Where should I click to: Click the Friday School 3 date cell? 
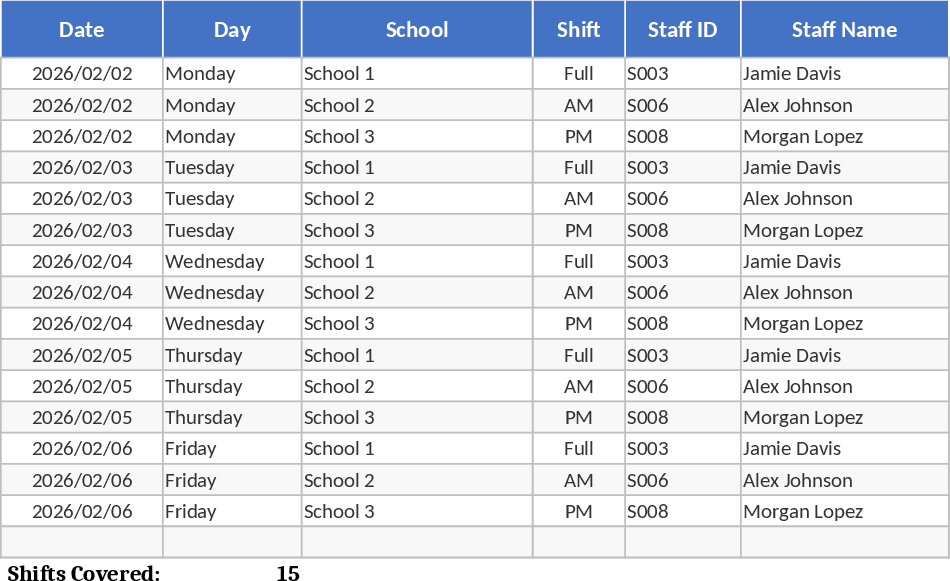click(82, 511)
